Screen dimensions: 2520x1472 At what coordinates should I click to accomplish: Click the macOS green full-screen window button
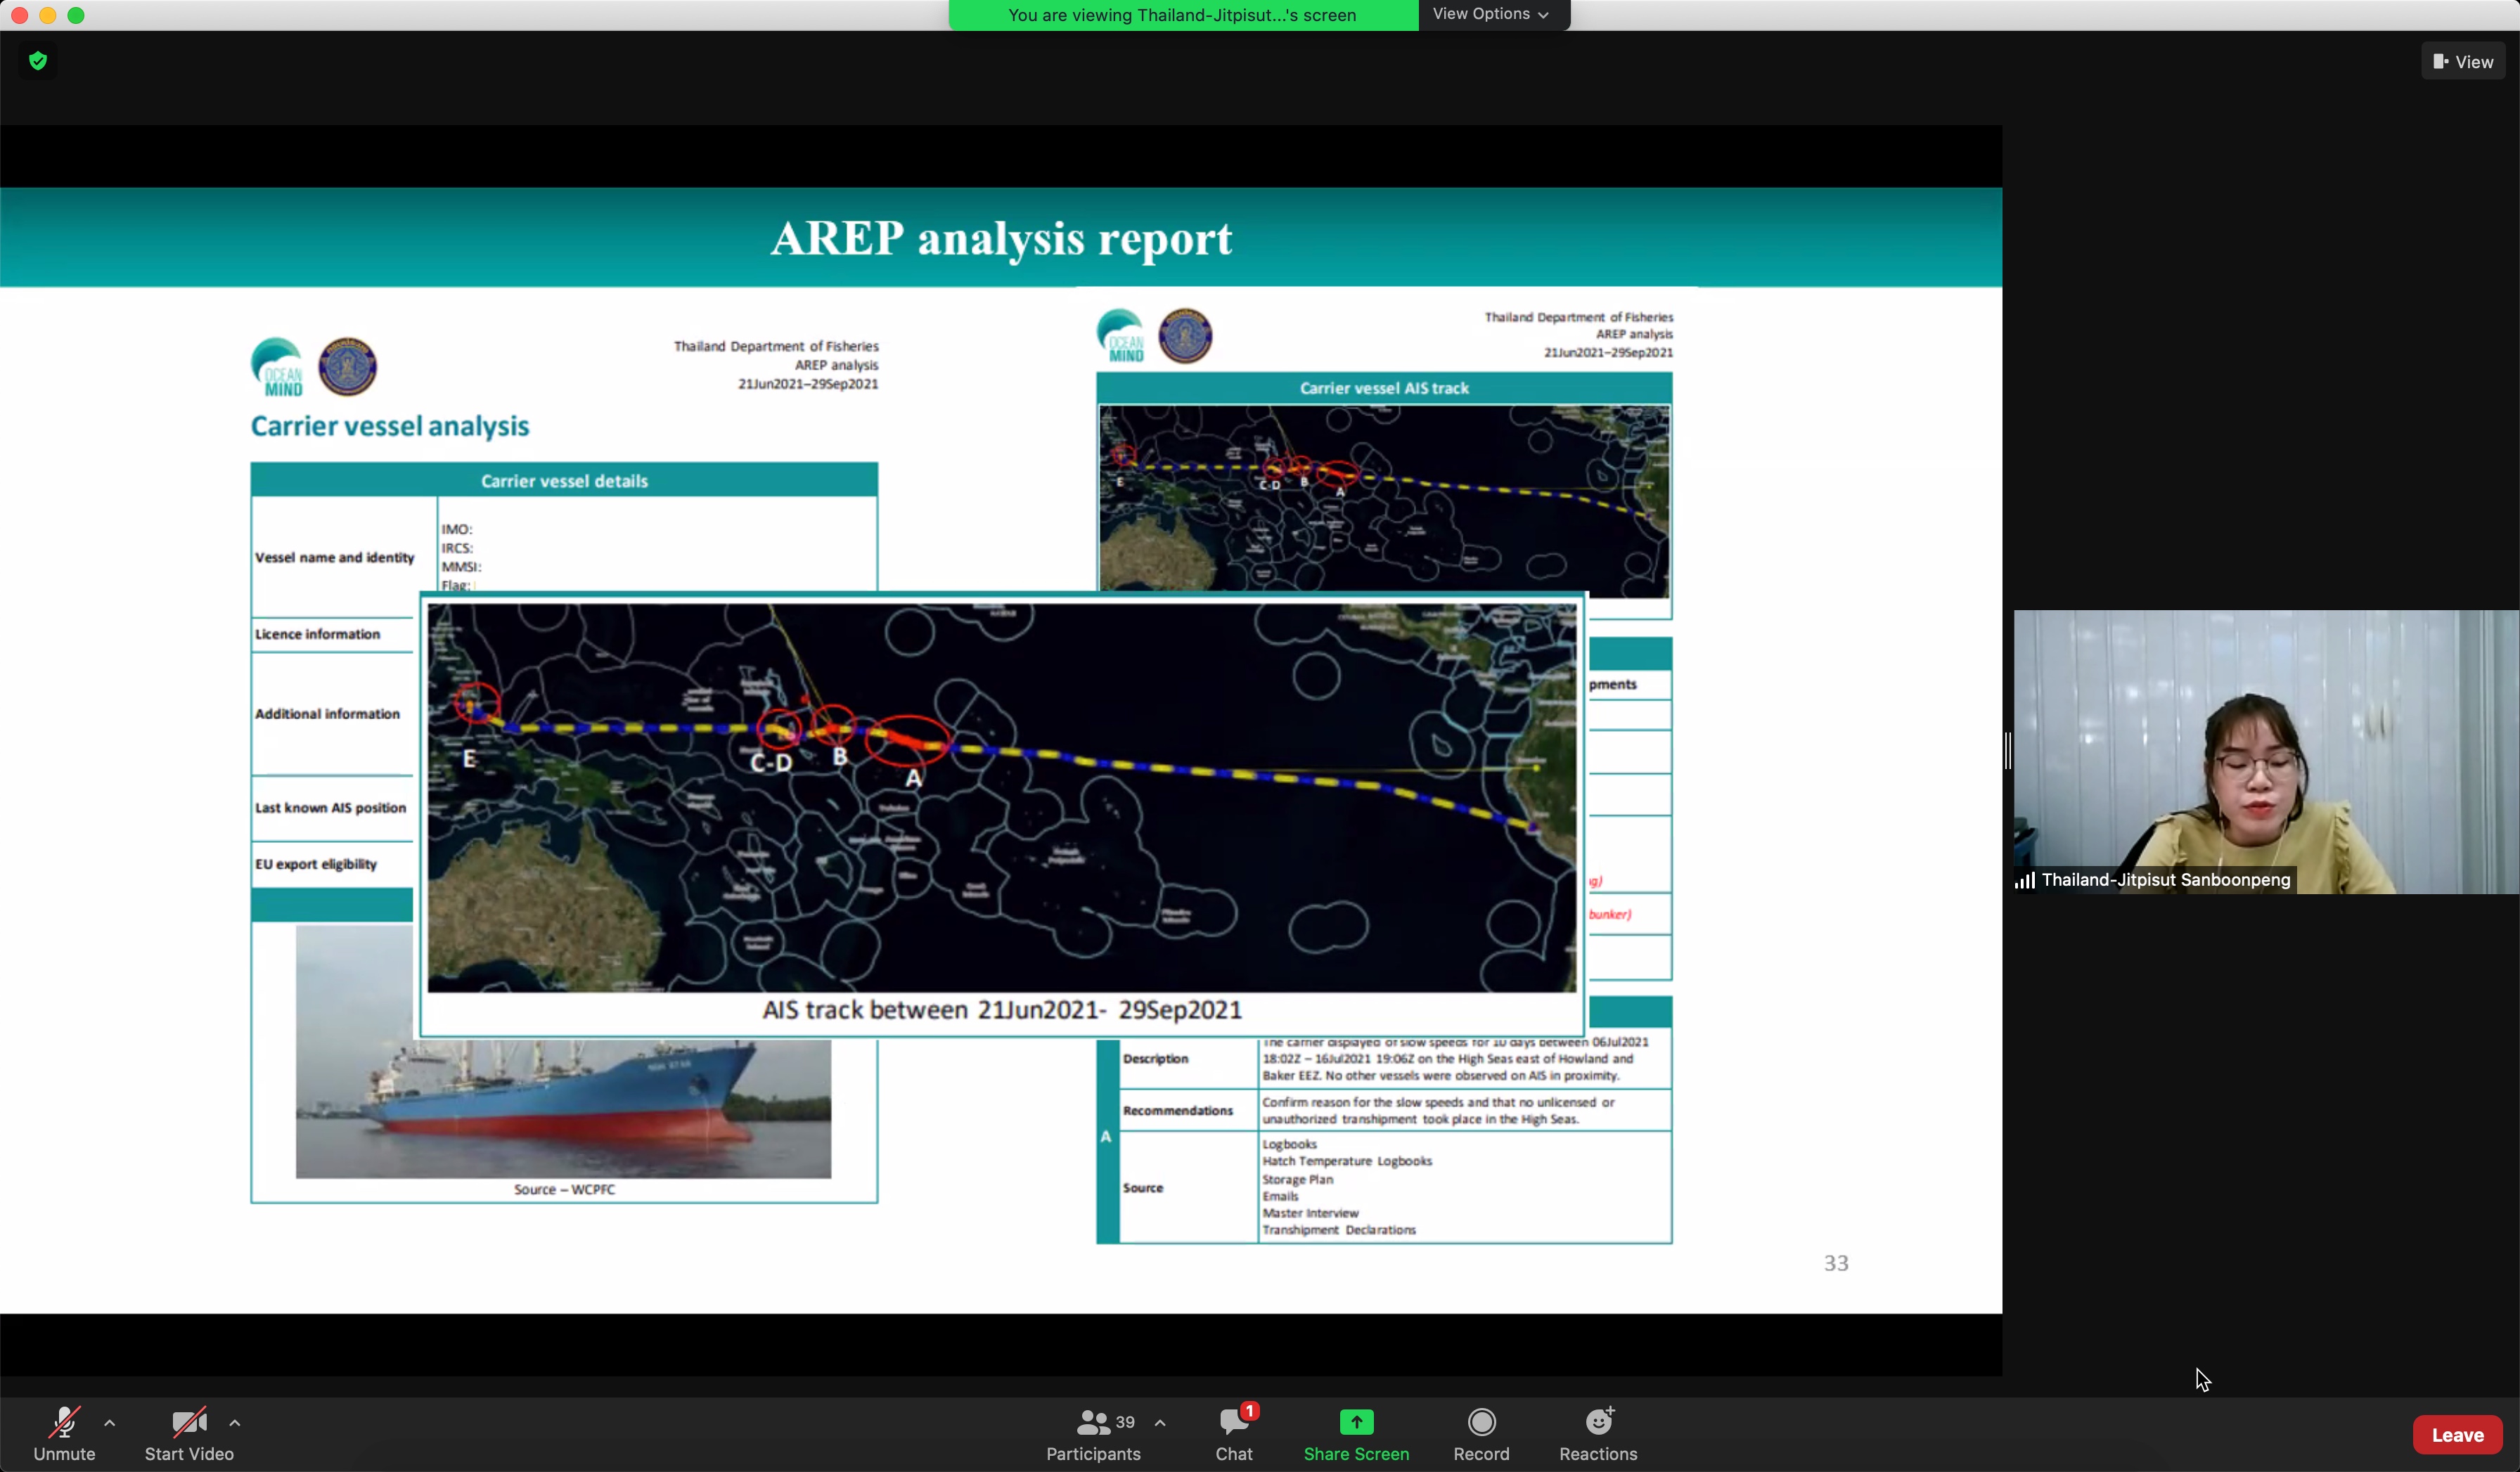tap(76, 15)
